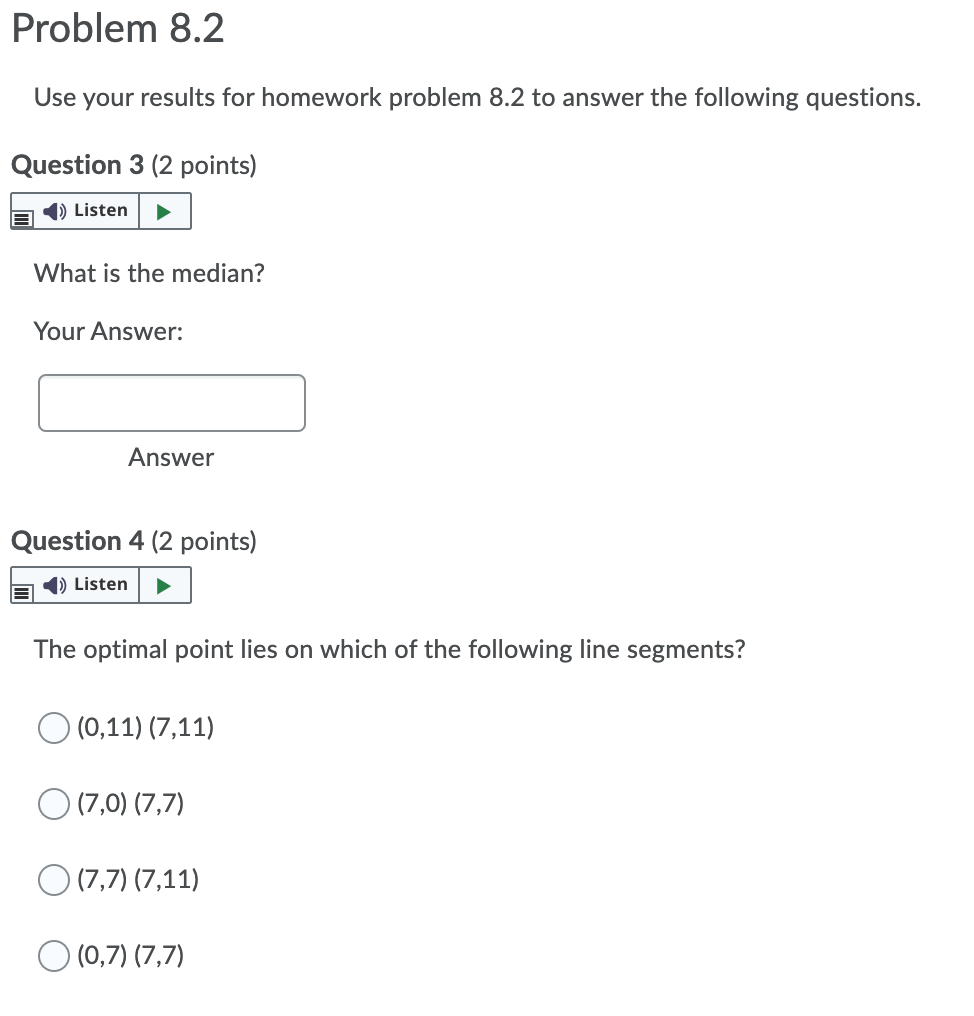Image resolution: width=974 pixels, height=1016 pixels.
Task: Click the text-lines icon on Question 3's Listen toolbar
Action: click(x=22, y=217)
